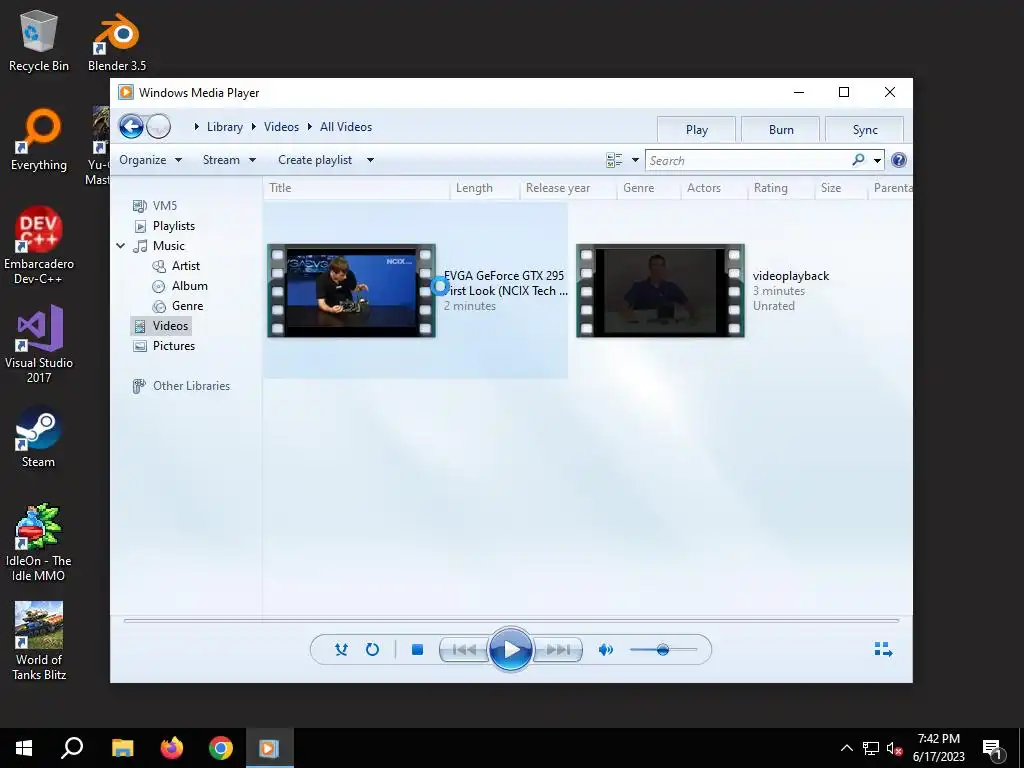This screenshot has width=1024, height=768.
Task: Click the greyed Forward navigation arrow
Action: pos(159,127)
